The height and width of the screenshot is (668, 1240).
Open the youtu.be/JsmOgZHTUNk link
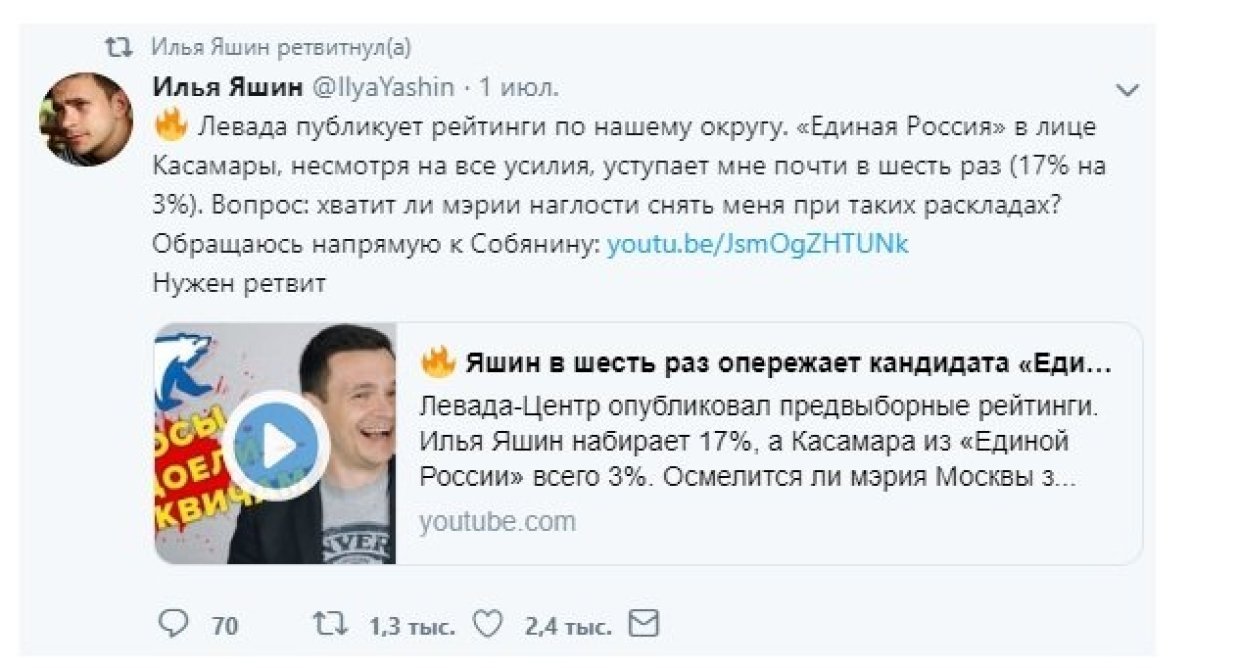click(x=758, y=245)
